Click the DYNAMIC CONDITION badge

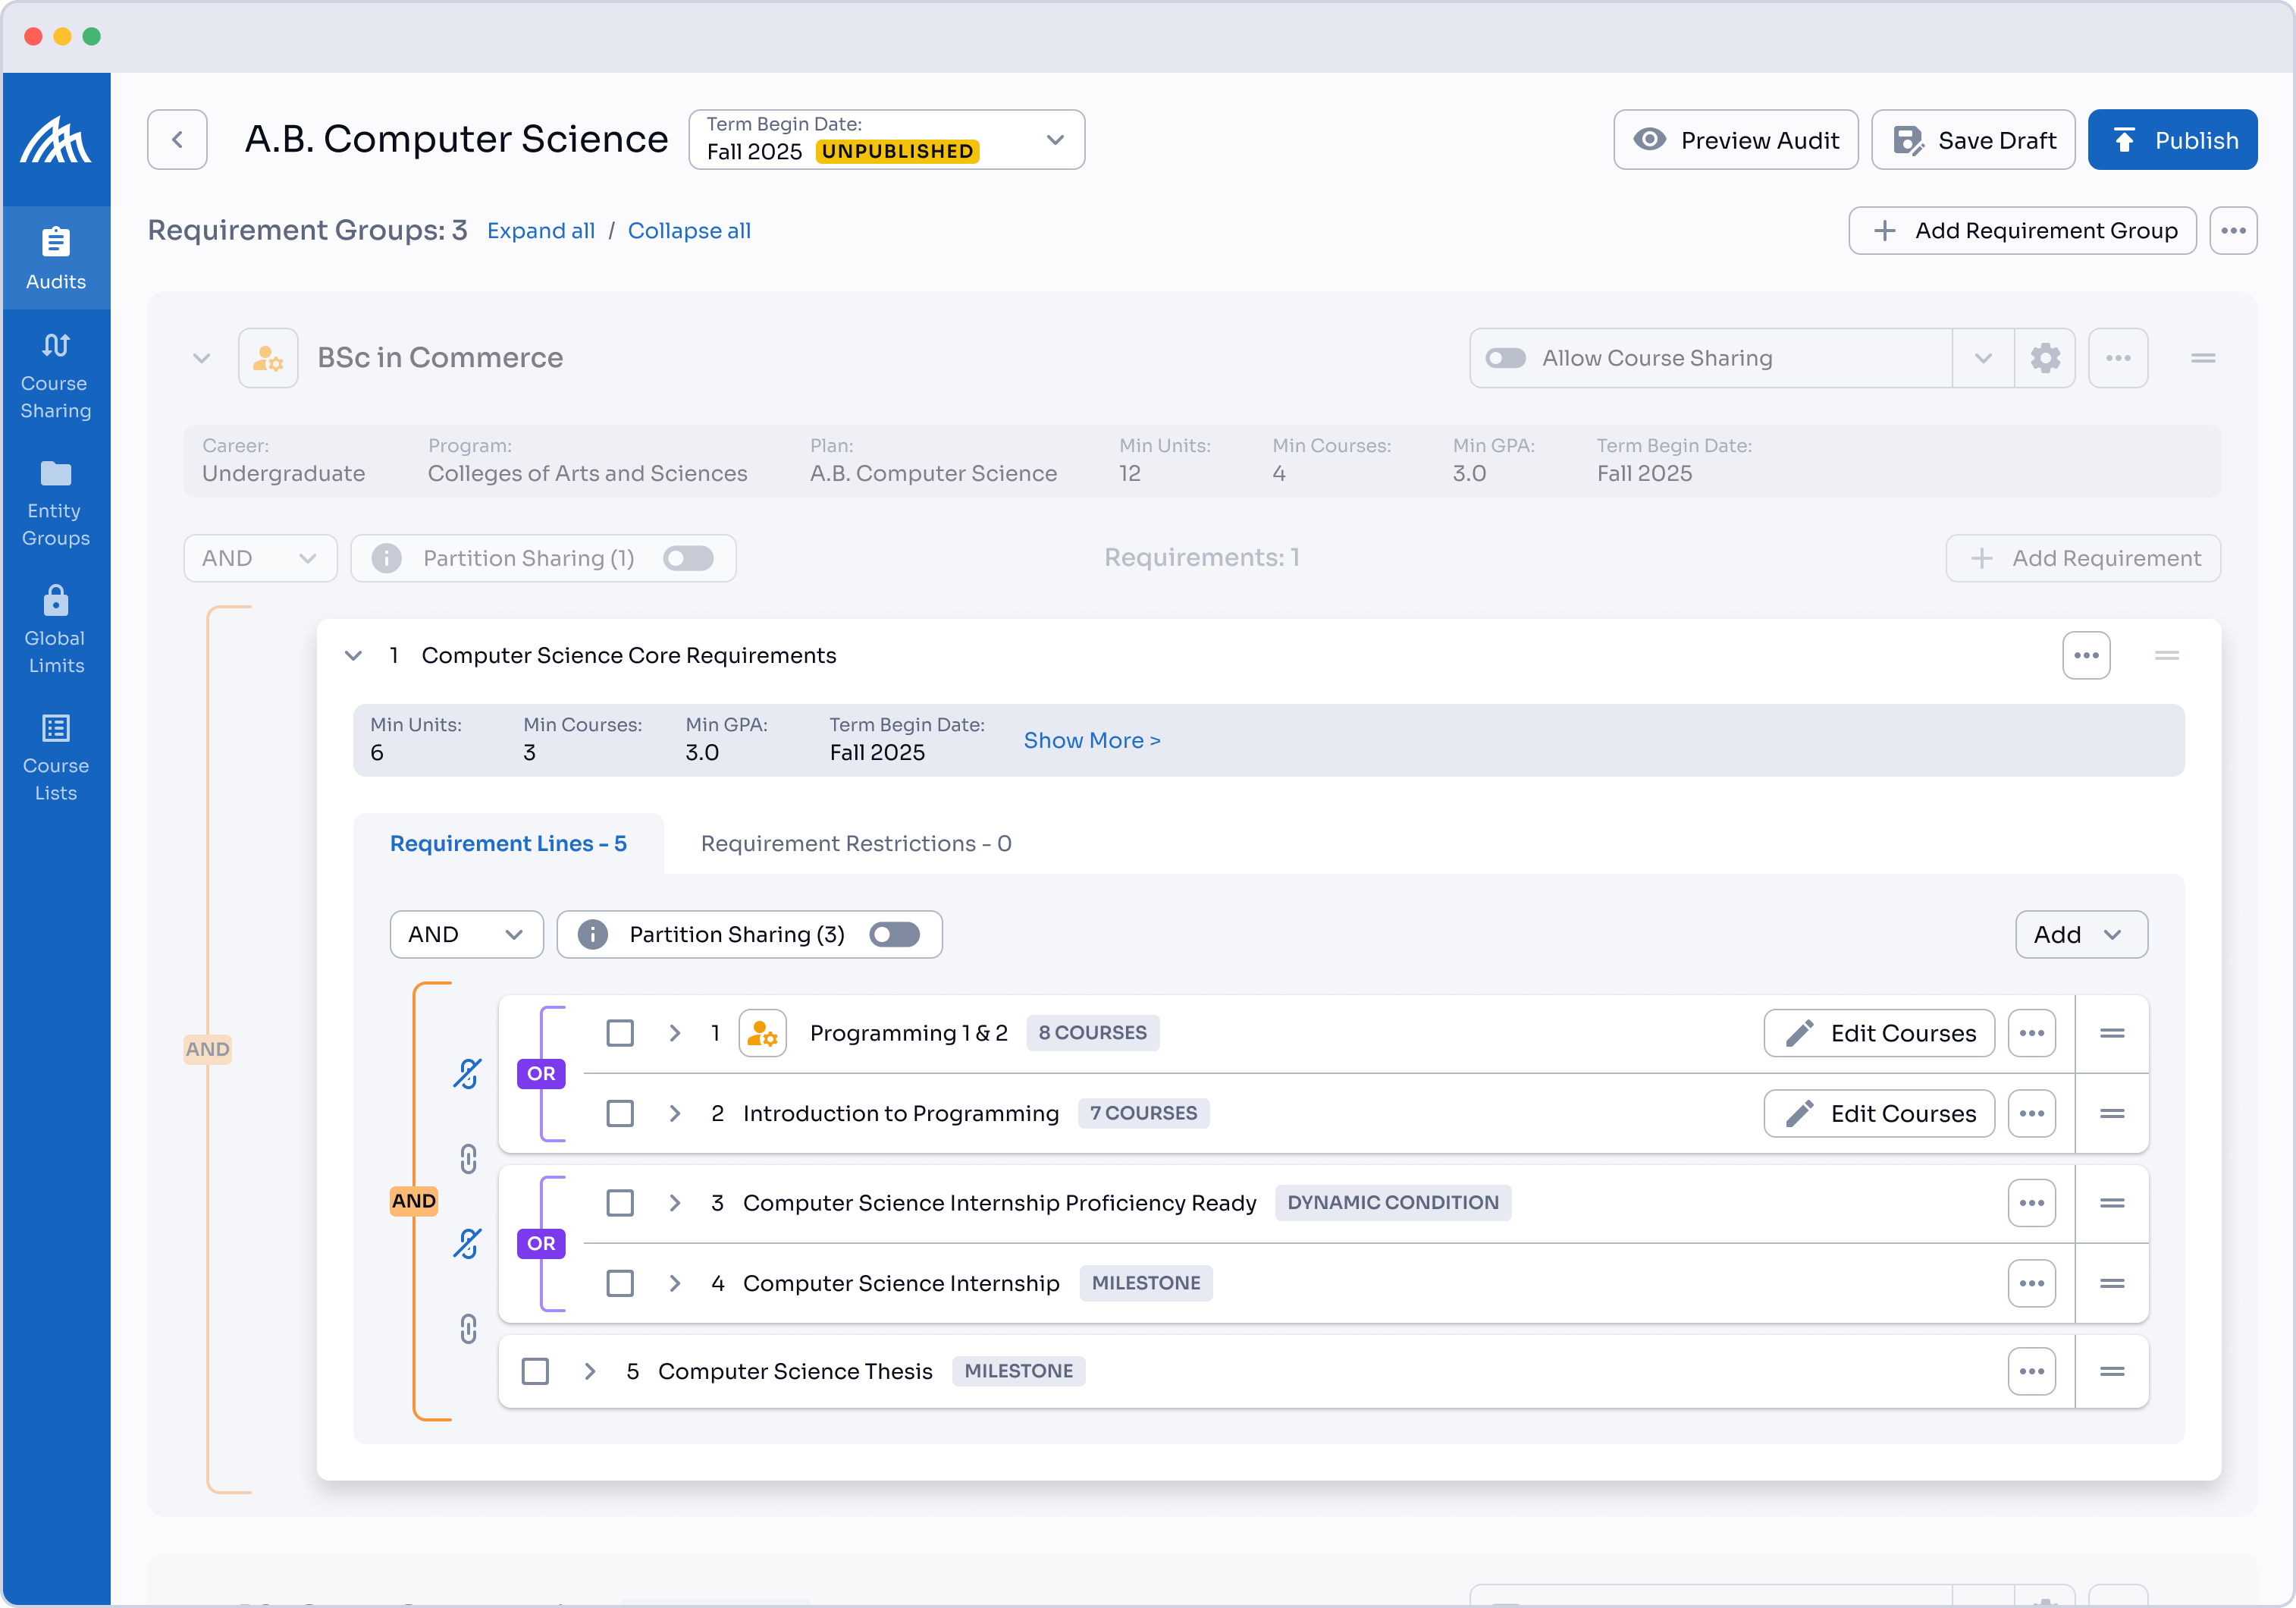point(1393,1203)
